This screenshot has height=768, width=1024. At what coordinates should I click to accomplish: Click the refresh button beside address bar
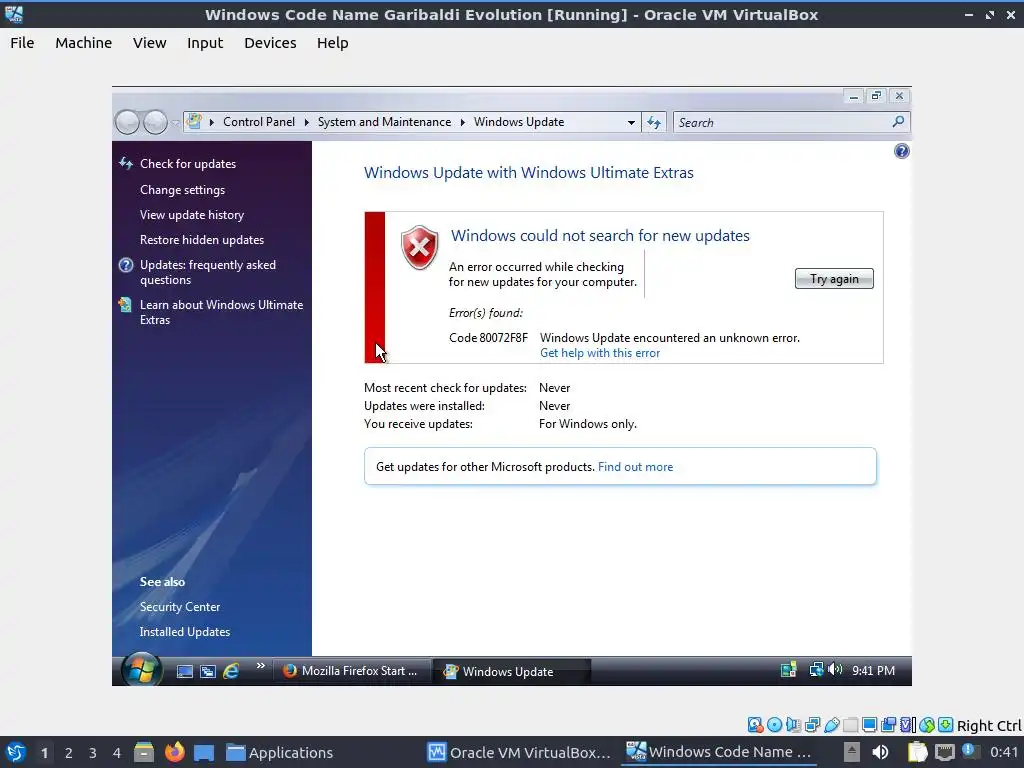pos(654,122)
